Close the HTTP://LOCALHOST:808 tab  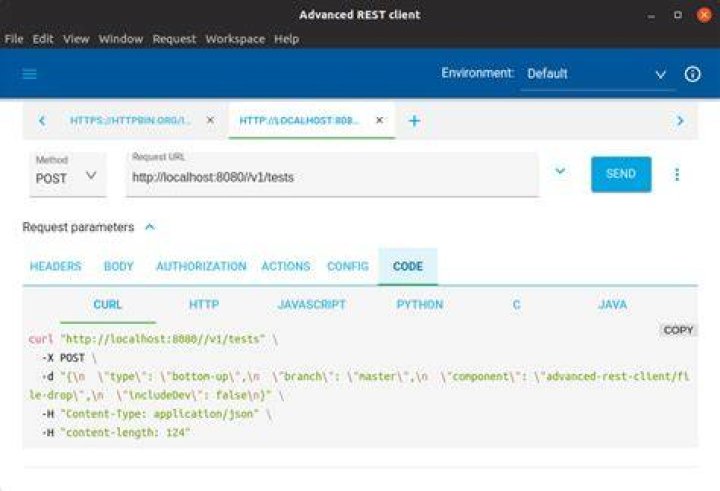click(x=379, y=120)
